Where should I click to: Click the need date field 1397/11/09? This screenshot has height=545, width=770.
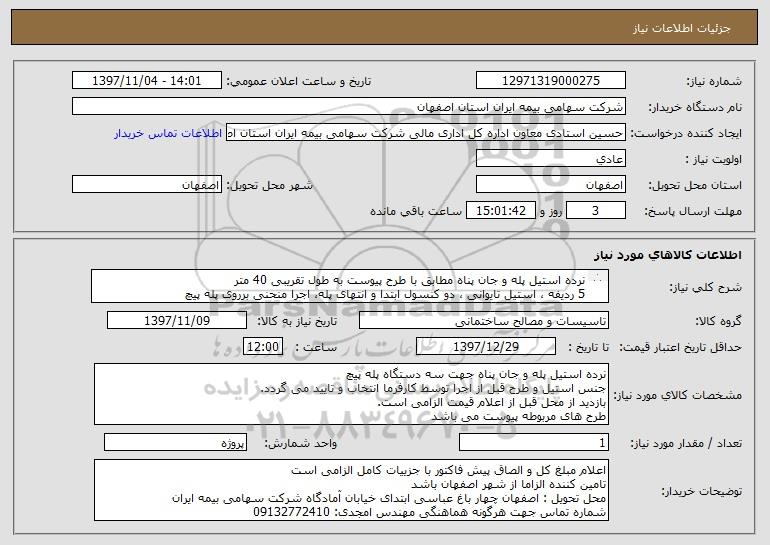pyautogui.click(x=177, y=321)
